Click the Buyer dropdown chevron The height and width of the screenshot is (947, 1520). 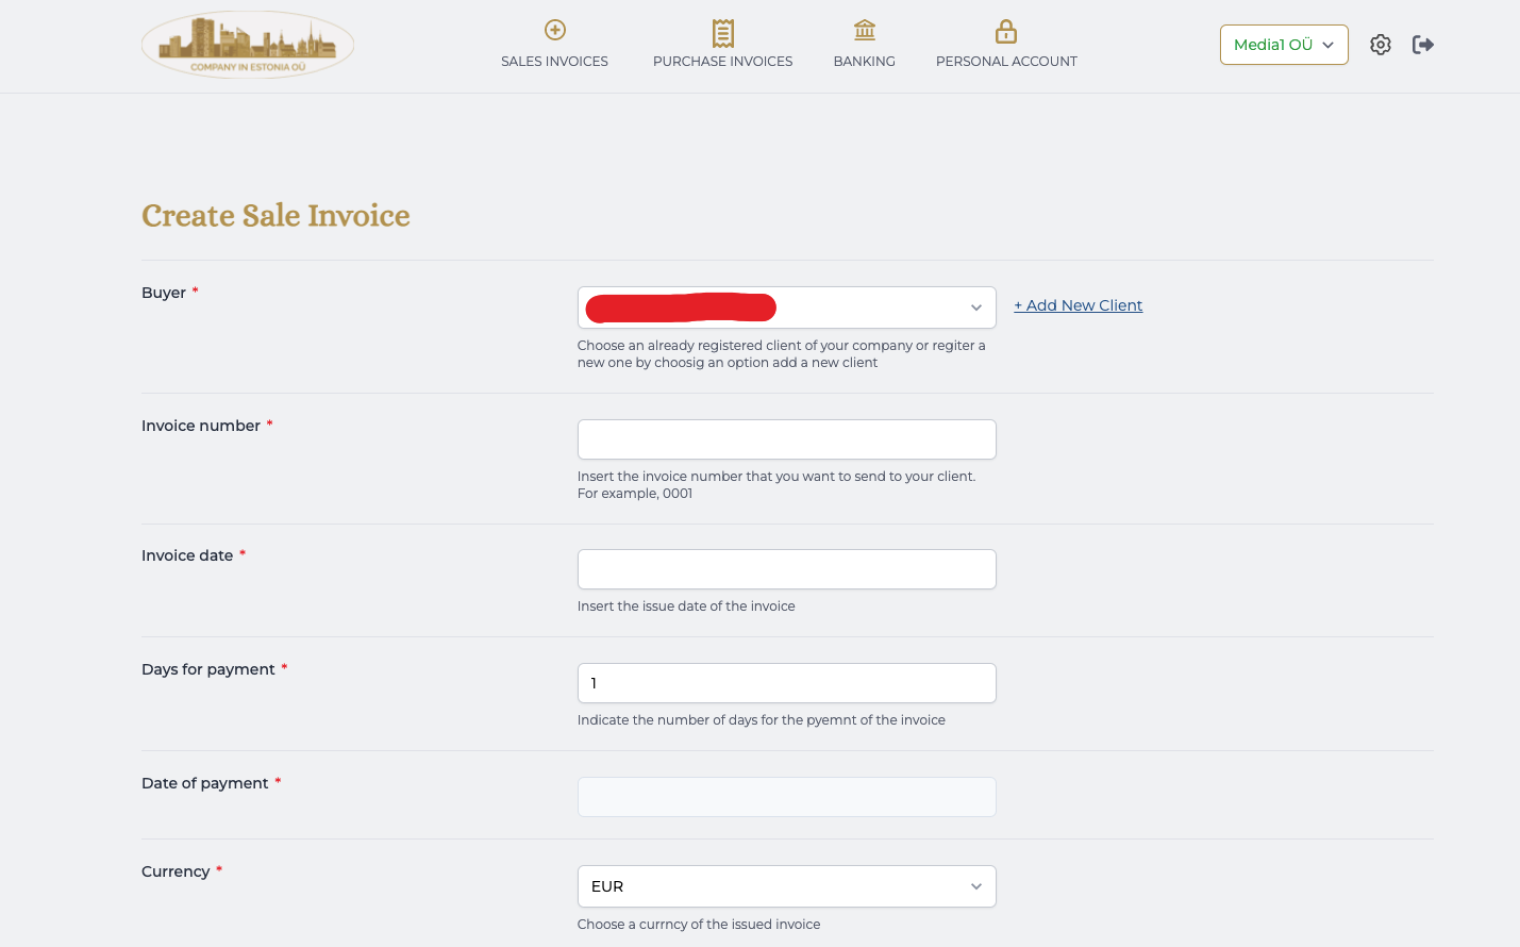click(976, 308)
